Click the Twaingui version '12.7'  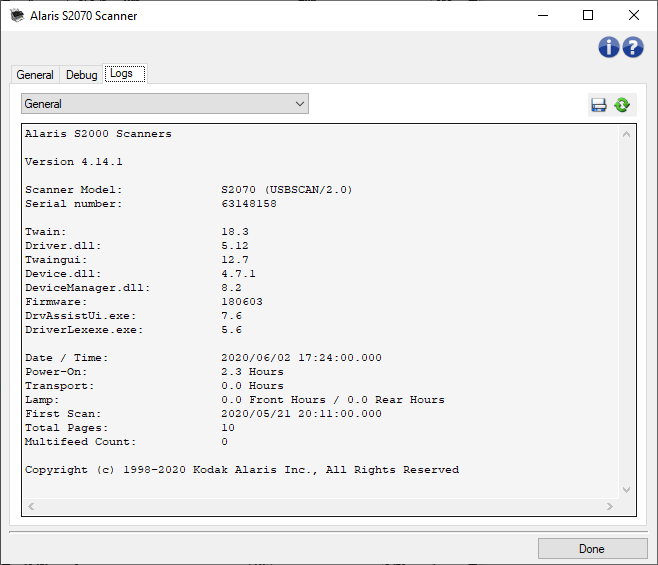pyautogui.click(x=235, y=260)
